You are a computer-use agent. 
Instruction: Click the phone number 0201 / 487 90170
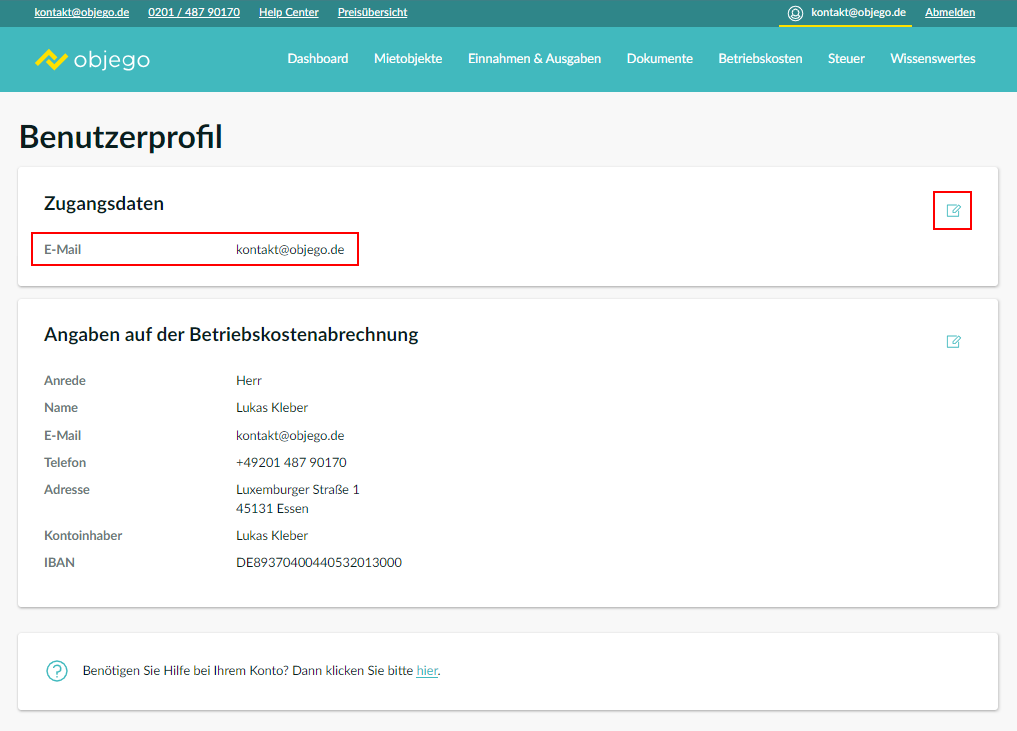[x=194, y=13]
